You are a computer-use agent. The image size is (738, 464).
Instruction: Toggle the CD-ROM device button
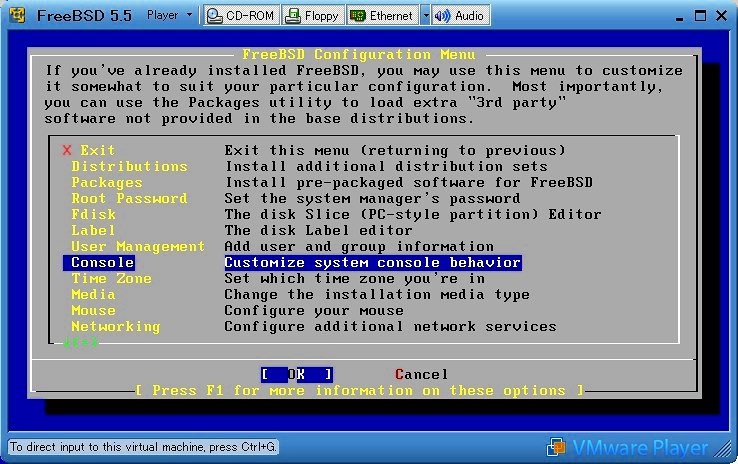241,15
